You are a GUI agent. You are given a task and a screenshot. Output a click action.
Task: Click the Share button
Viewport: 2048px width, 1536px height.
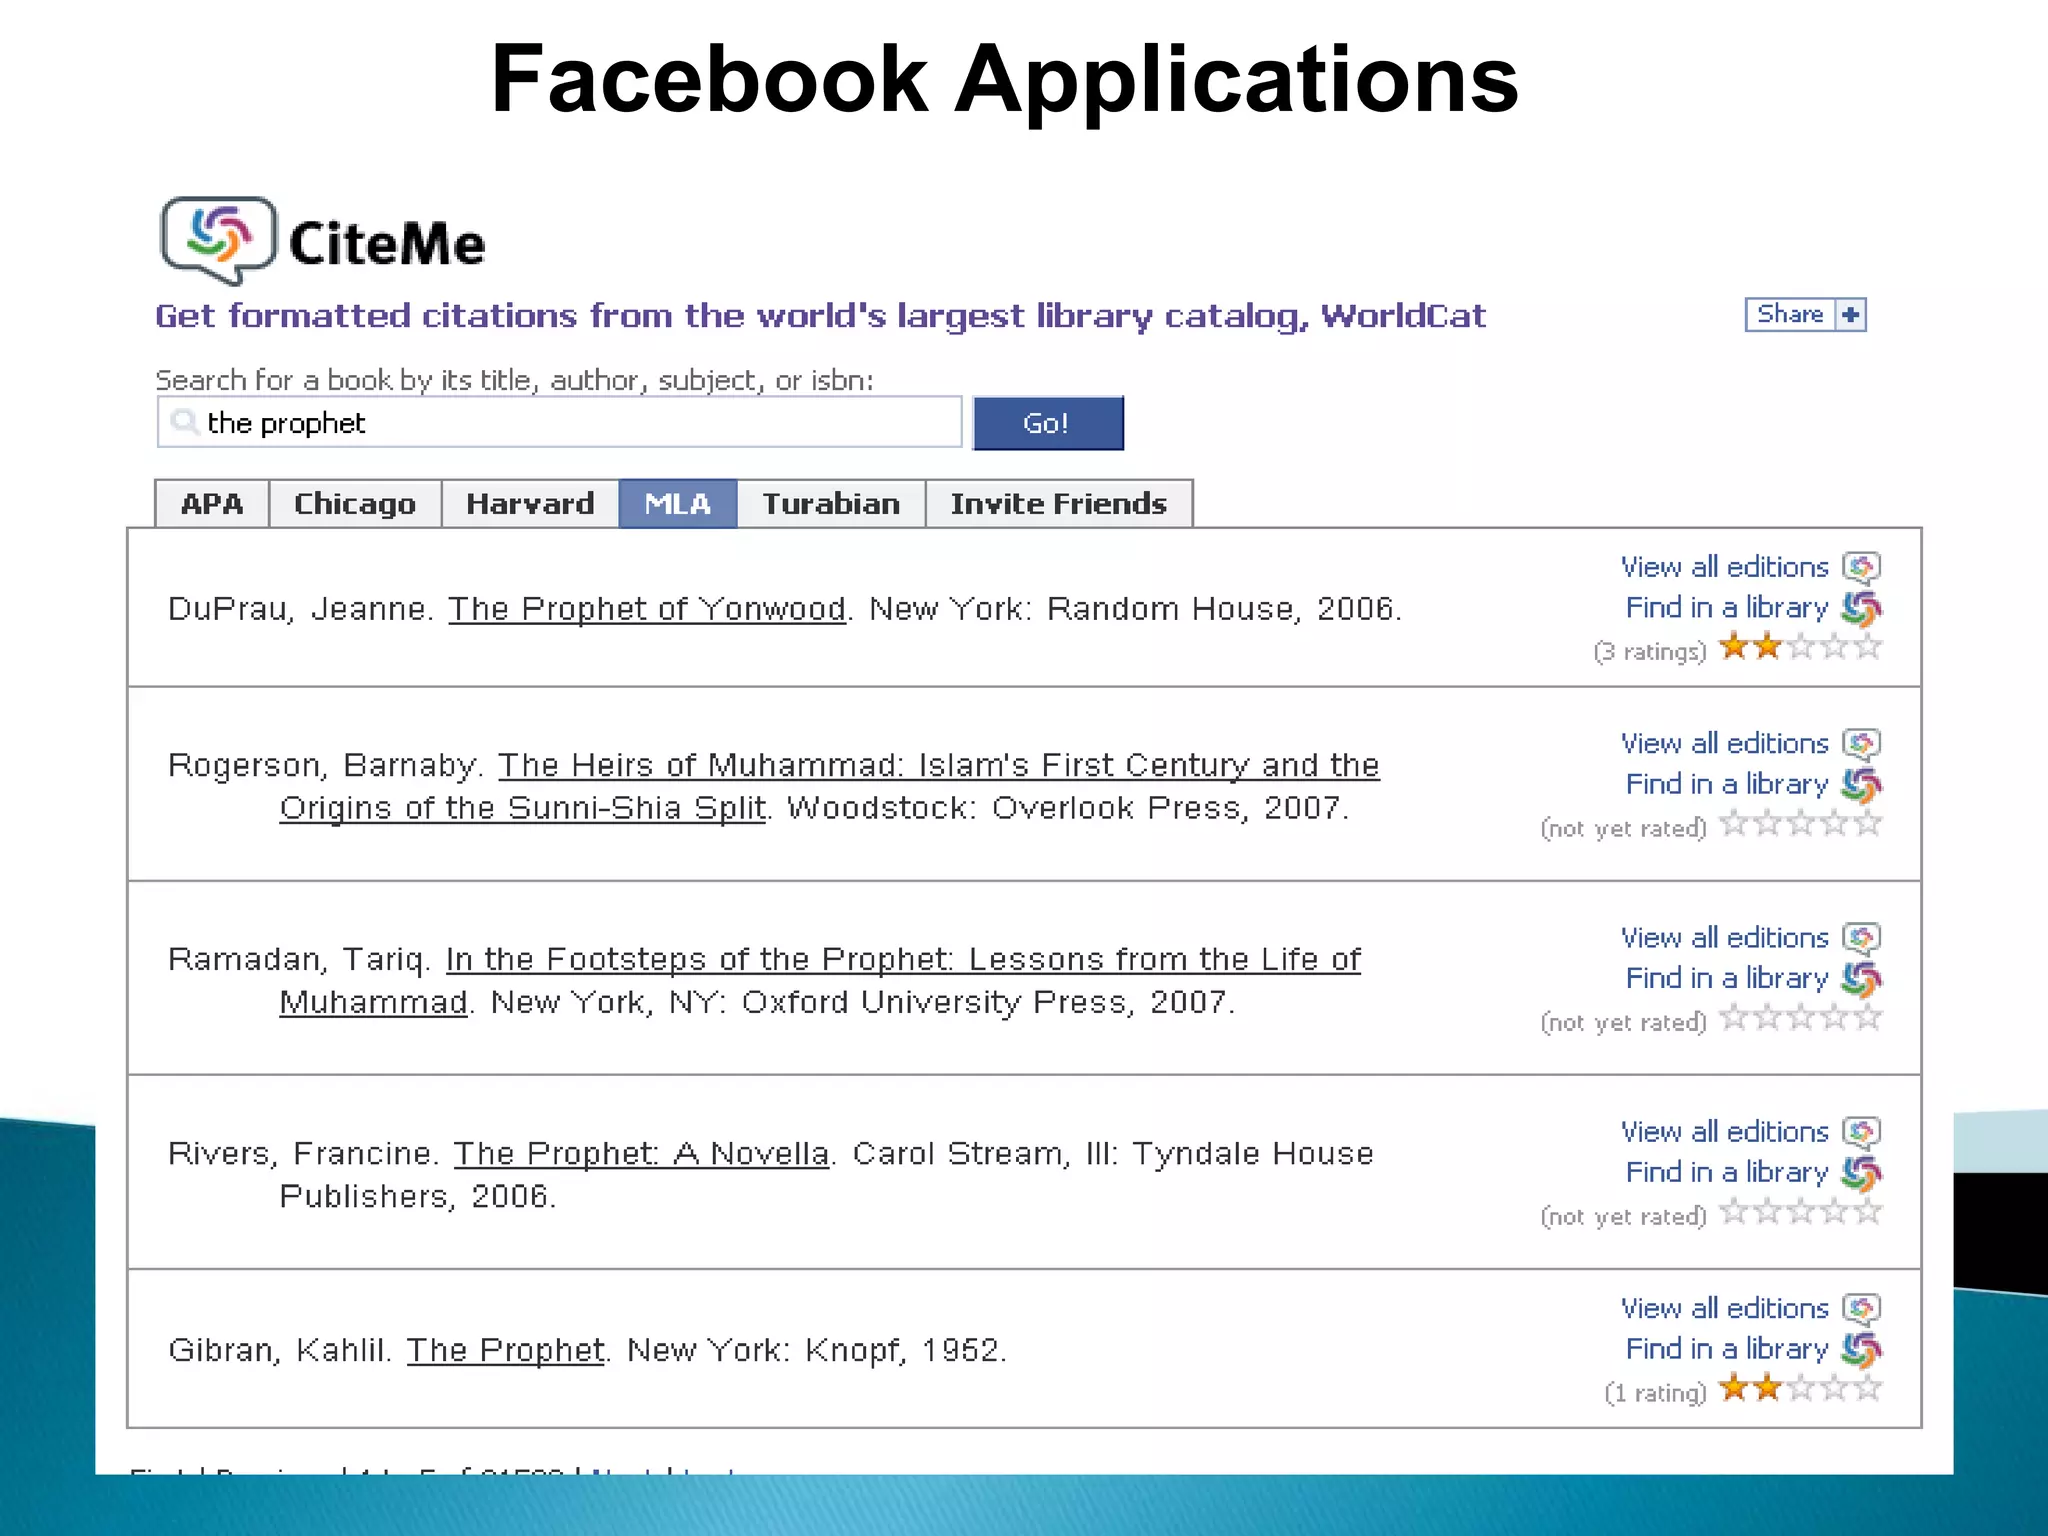pyautogui.click(x=1790, y=315)
